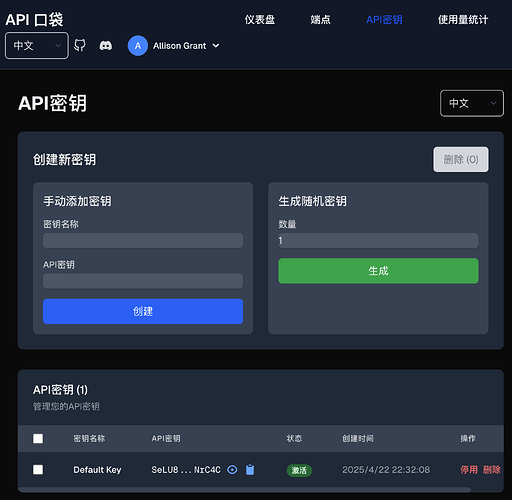Image resolution: width=512 pixels, height=500 pixels.
Task: Click the 生成随机密钥 heading
Action: 312,201
